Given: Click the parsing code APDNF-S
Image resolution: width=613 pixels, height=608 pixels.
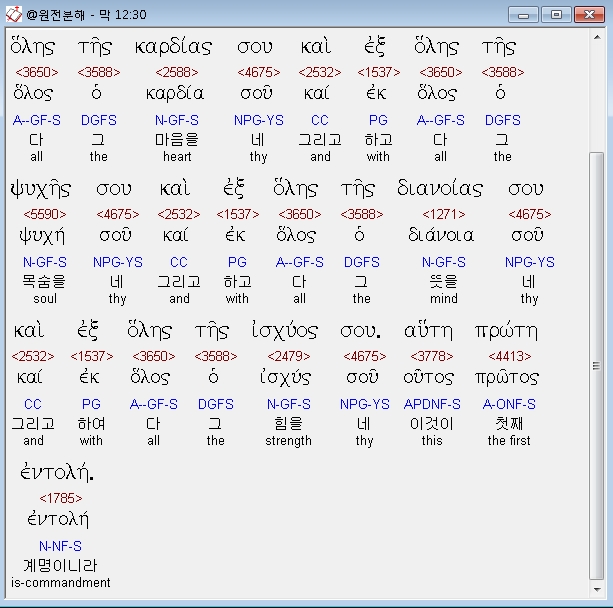Looking at the screenshot, I should point(432,404).
